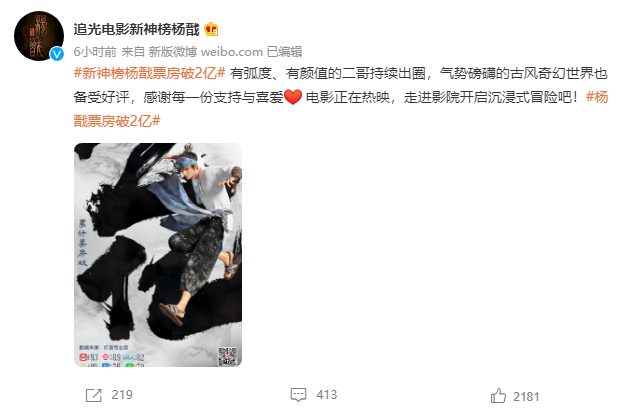Viewport: 625px width, 411px height.
Task: Open hashtag #新神榜杨戬票房破2亿# topic
Action: [150, 73]
